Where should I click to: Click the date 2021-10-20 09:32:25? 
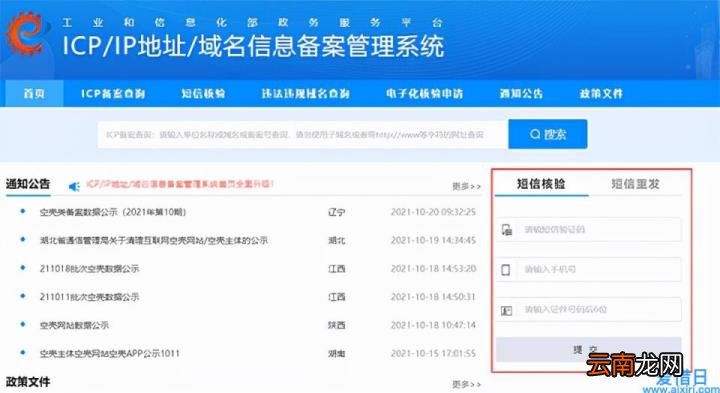(433, 212)
